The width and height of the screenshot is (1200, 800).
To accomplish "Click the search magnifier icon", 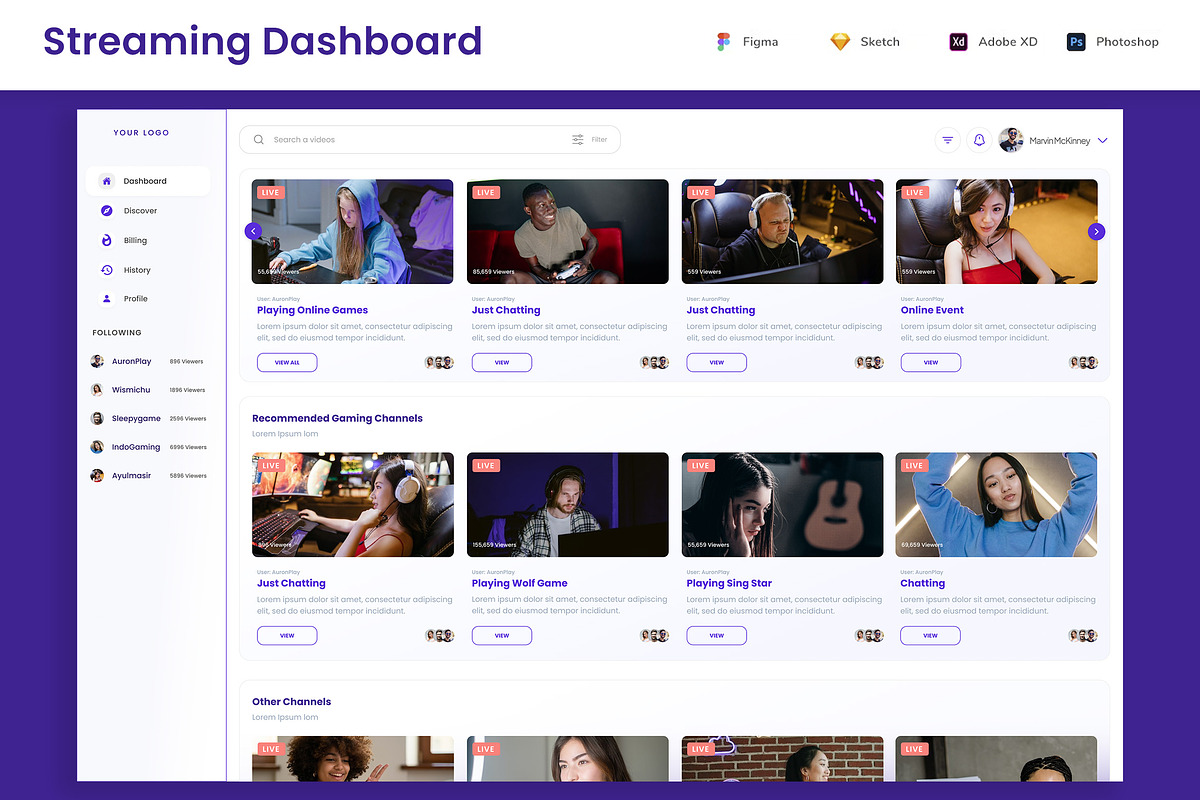I will [259, 140].
